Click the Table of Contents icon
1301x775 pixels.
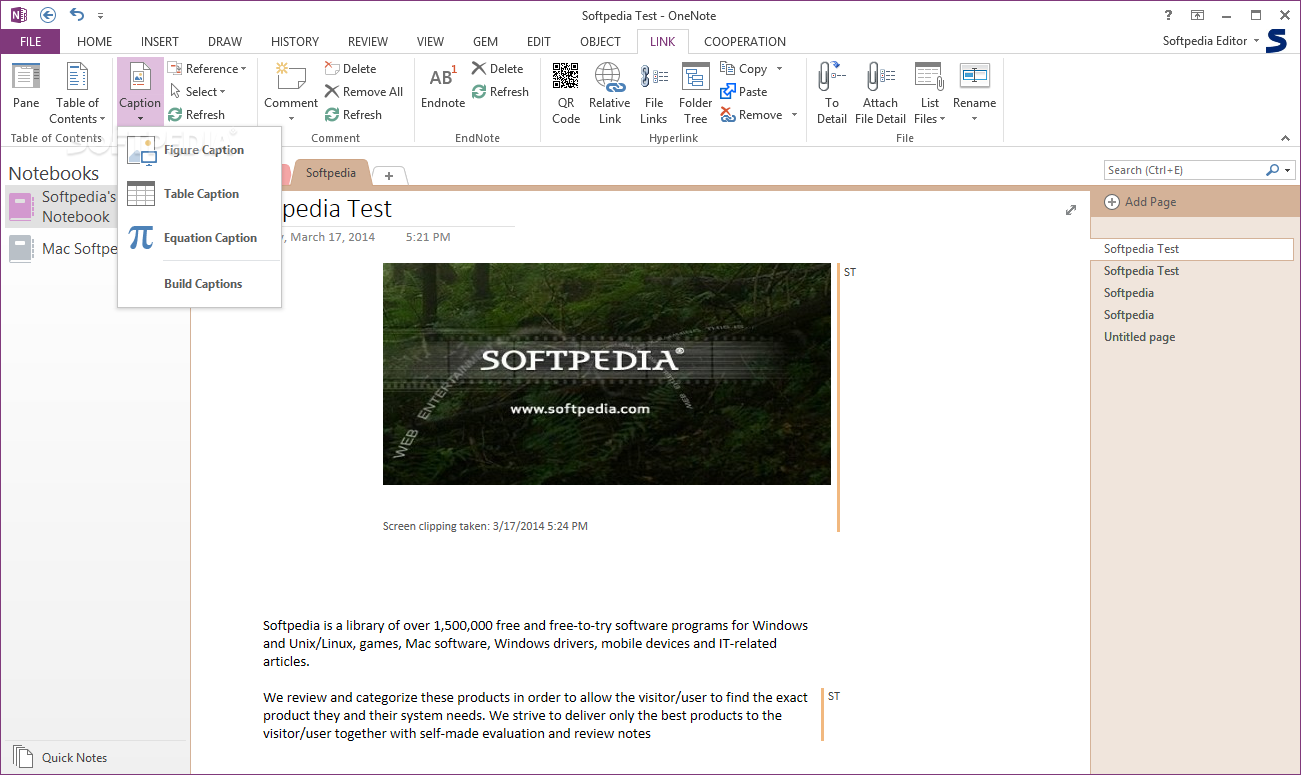77,77
